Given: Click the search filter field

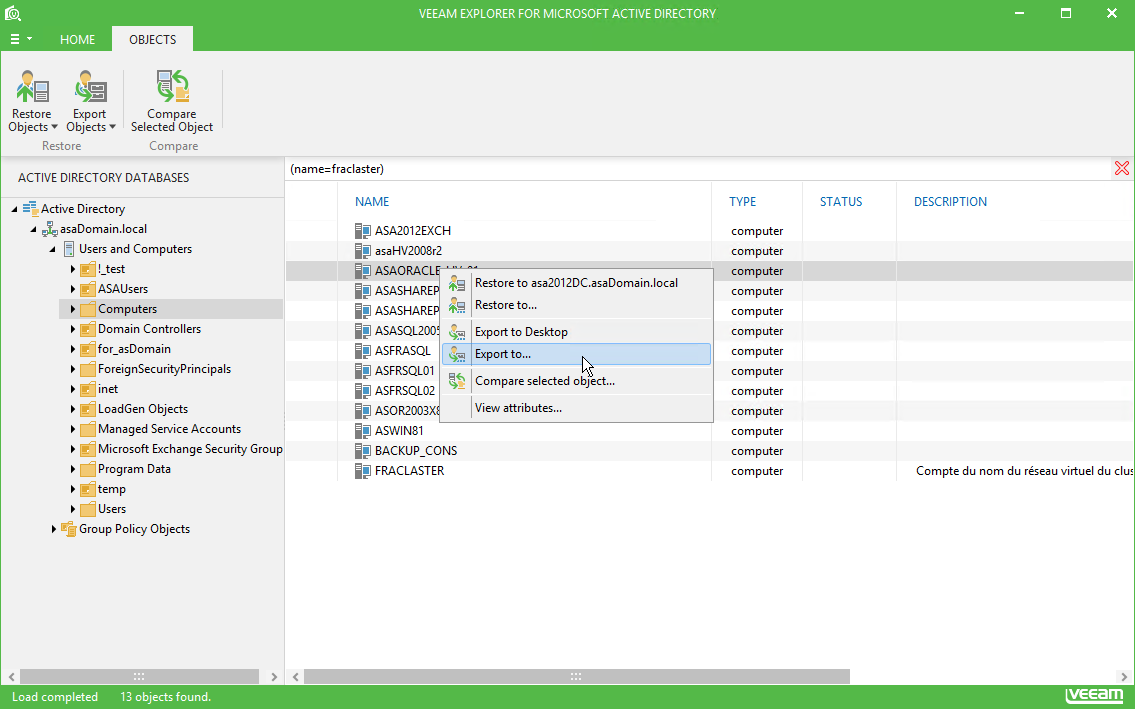Looking at the screenshot, I should 699,169.
